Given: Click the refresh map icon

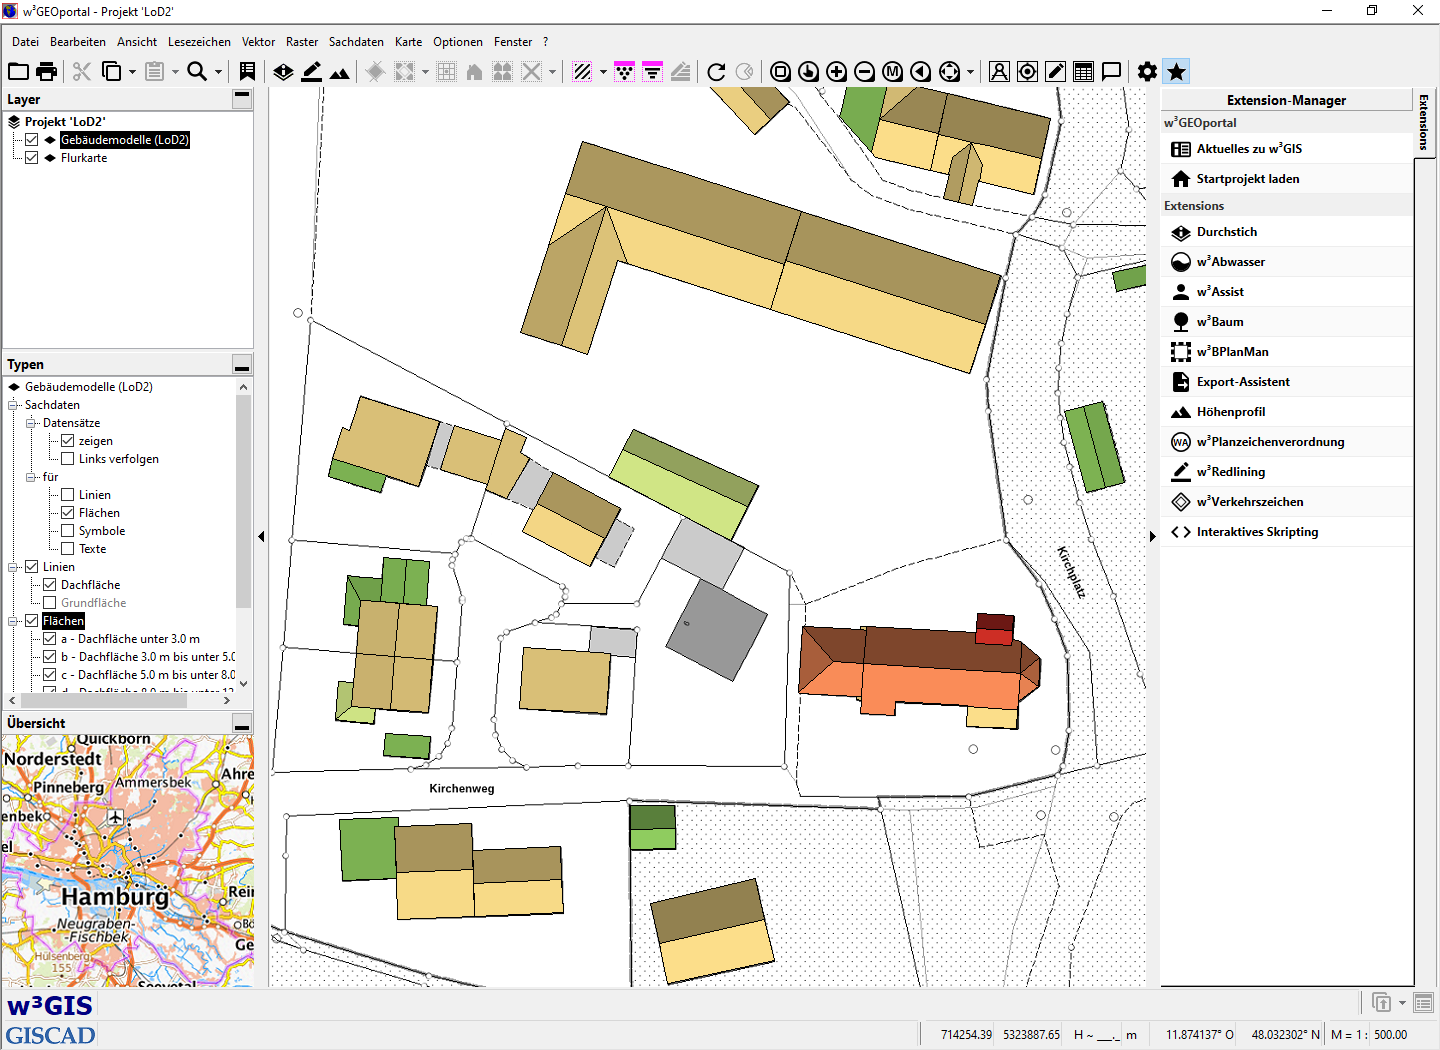Looking at the screenshot, I should point(716,71).
